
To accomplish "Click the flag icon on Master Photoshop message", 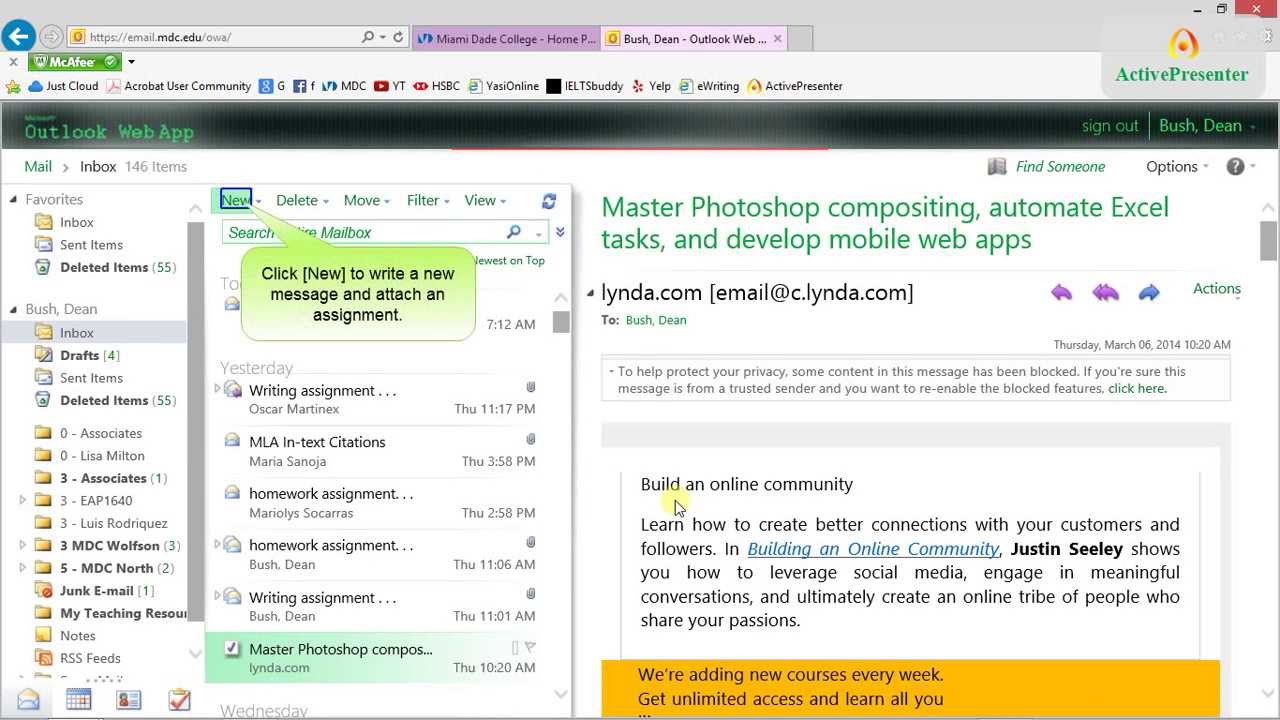I will (530, 647).
